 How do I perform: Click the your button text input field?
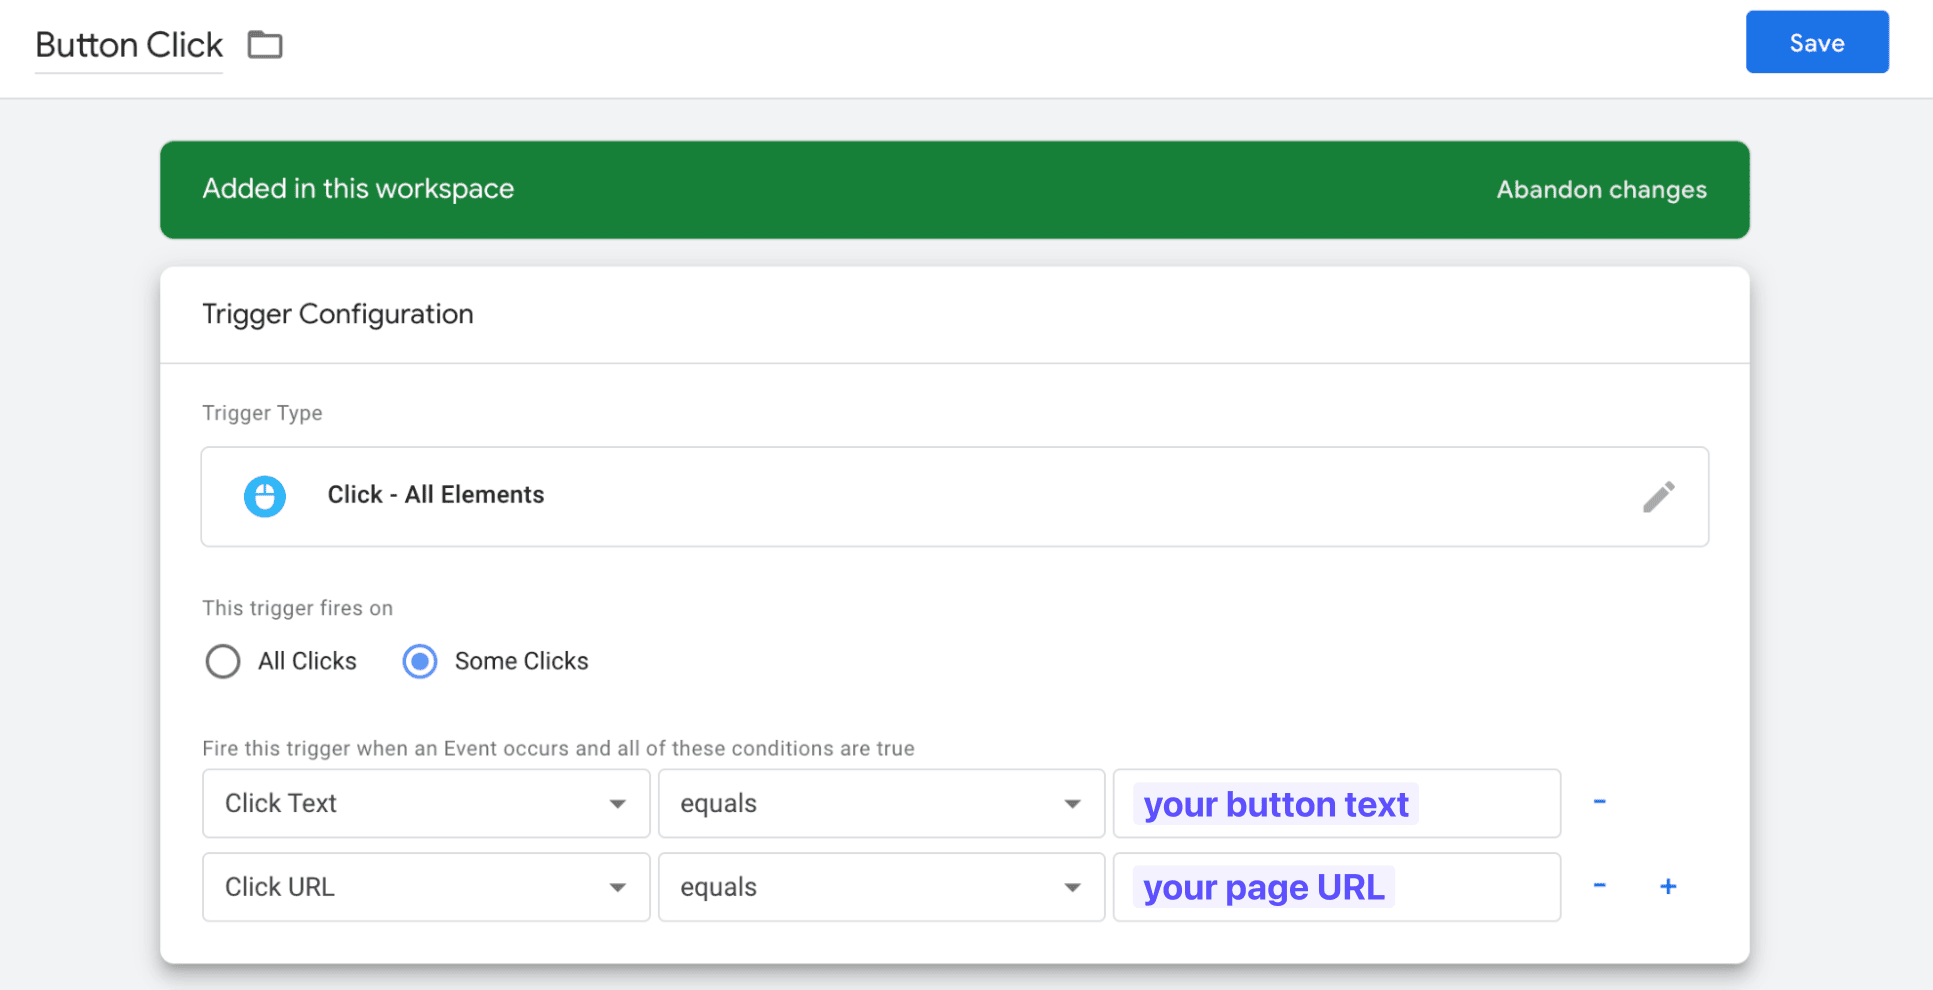(1337, 803)
